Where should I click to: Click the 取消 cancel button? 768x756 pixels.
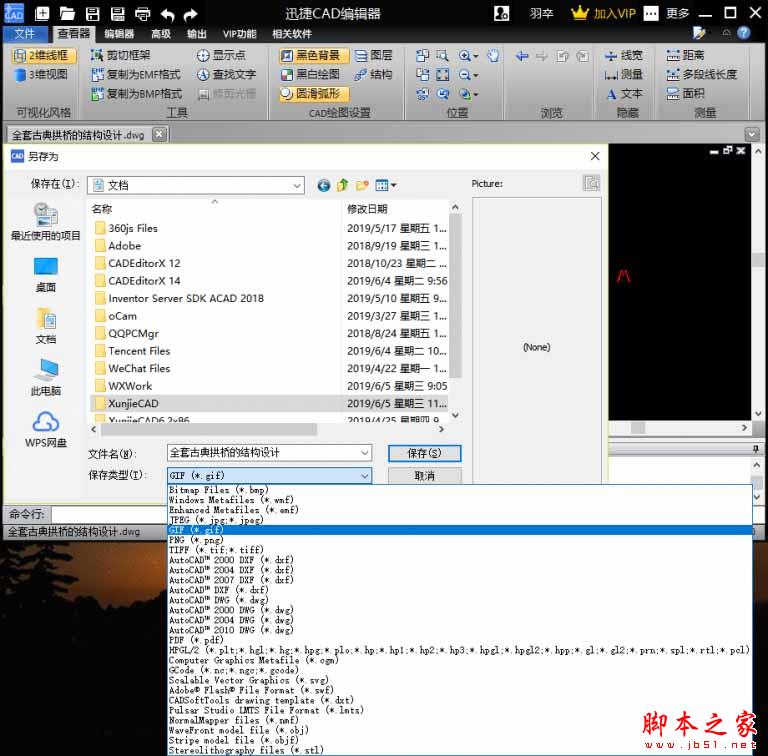coord(425,475)
